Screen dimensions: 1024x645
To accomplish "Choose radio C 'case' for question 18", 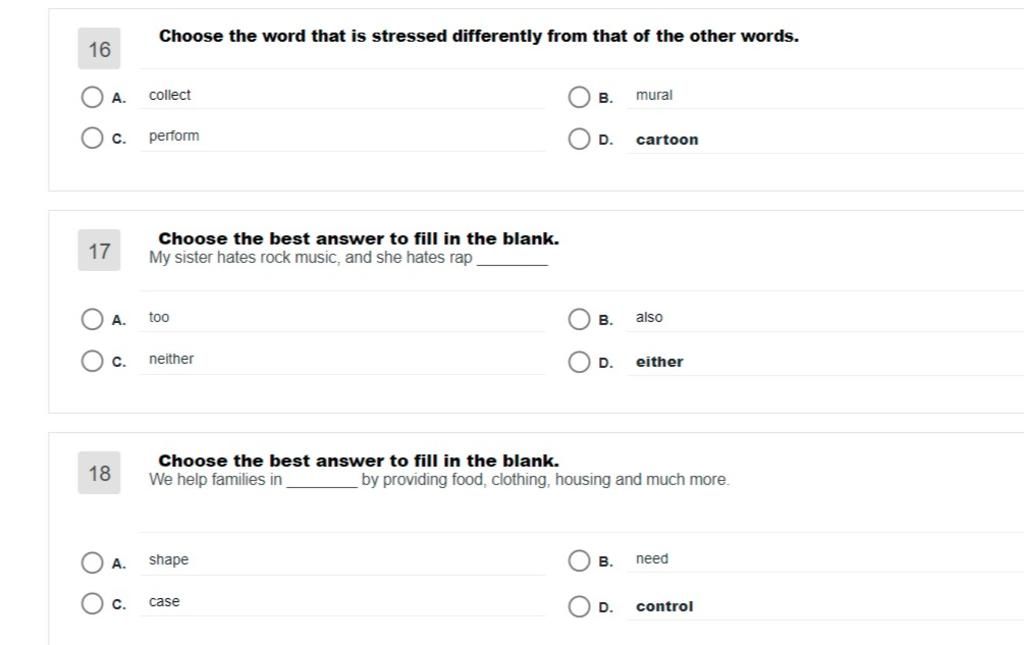I will click(92, 603).
